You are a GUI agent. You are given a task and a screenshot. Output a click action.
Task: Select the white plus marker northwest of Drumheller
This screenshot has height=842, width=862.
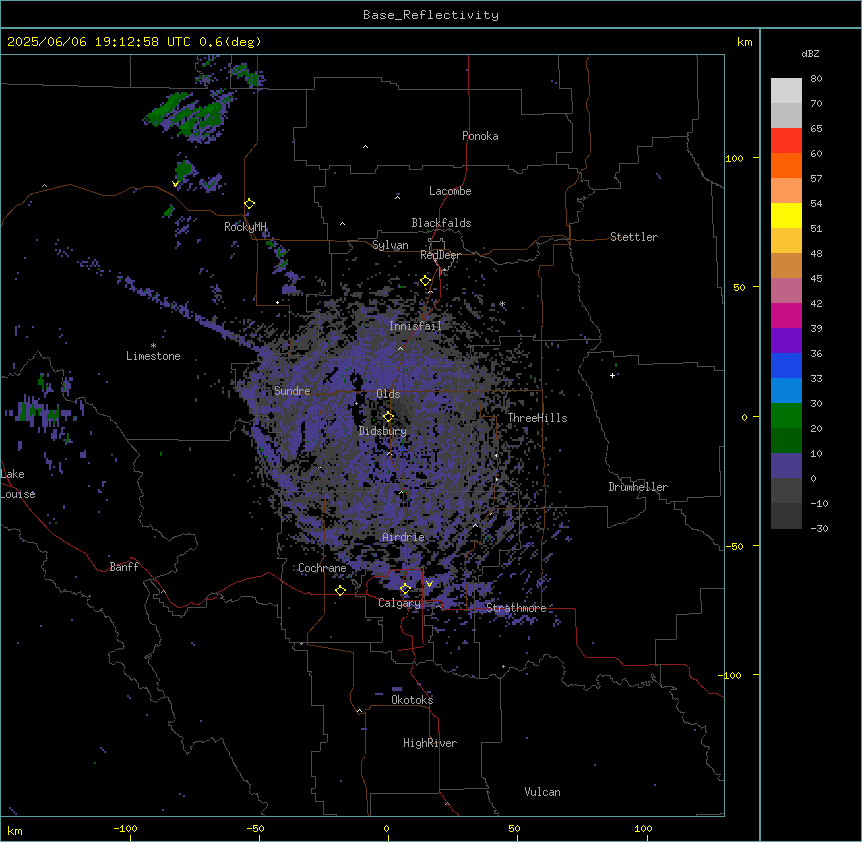tap(612, 375)
